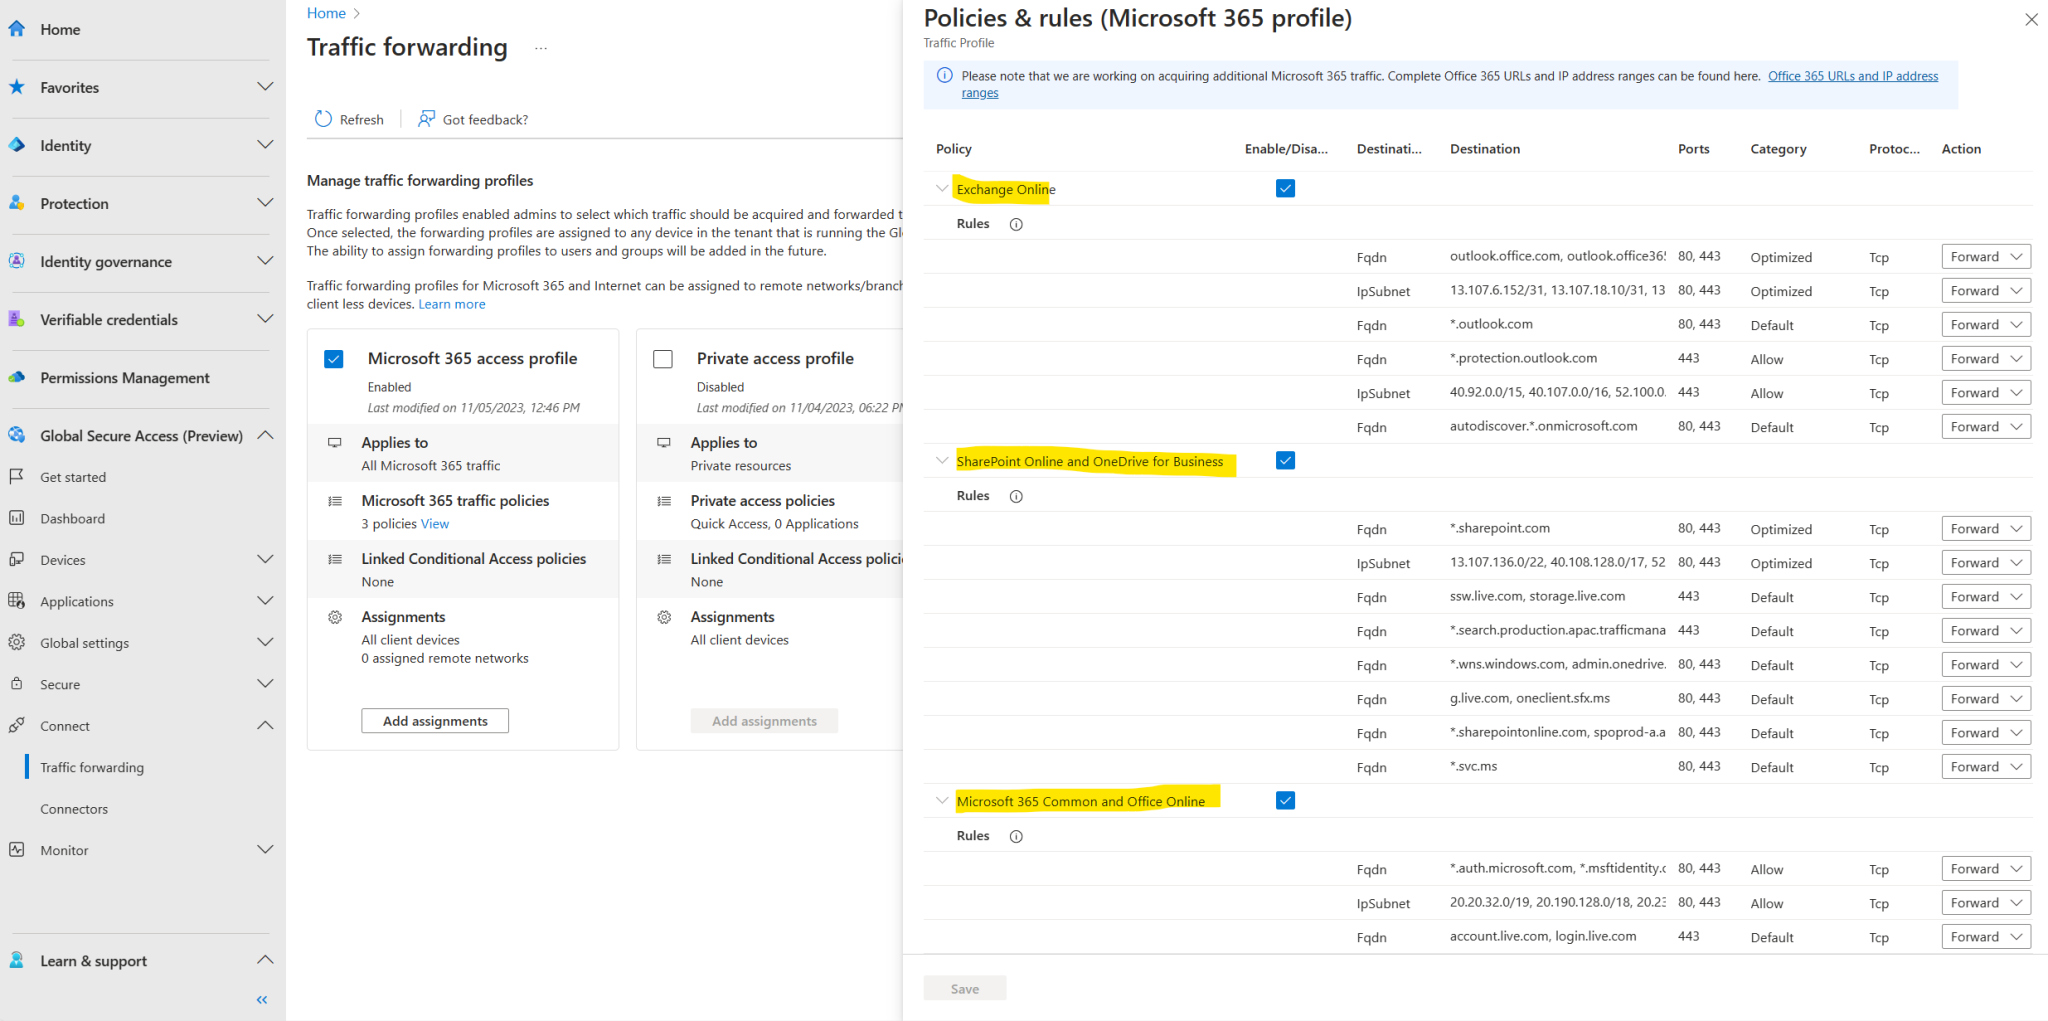This screenshot has height=1021, width=2048.
Task: Click the Global Secure Access (Preview) icon
Action: pos(17,435)
